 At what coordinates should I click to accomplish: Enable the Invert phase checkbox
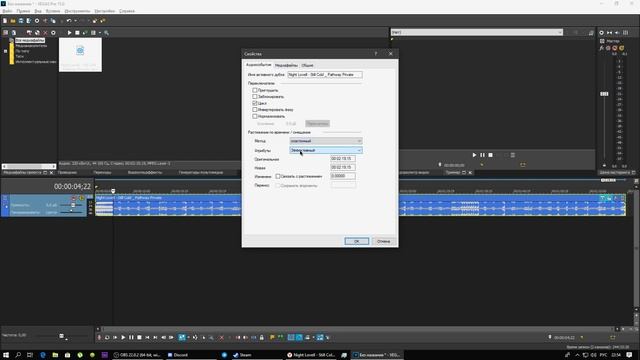pyautogui.click(x=255, y=110)
